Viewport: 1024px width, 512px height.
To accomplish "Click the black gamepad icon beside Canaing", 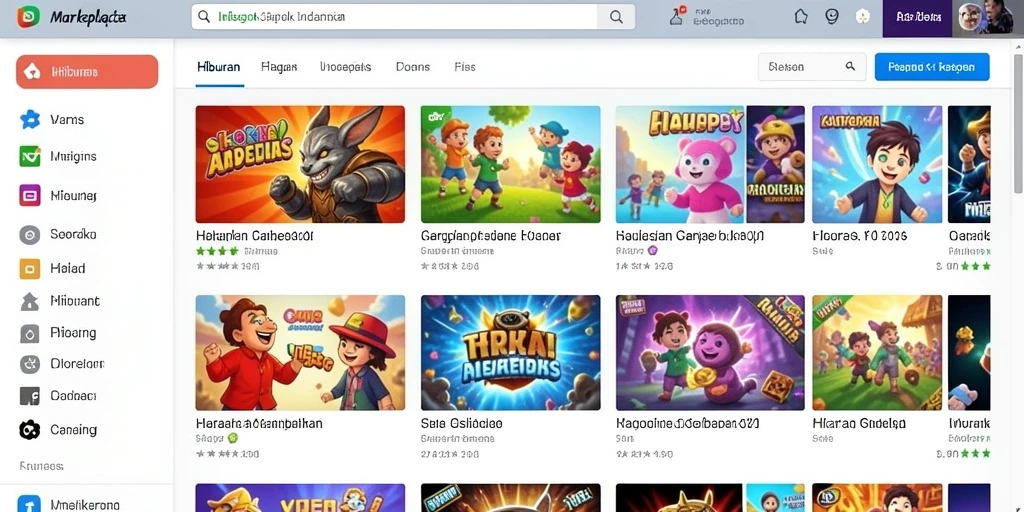I will coord(29,430).
